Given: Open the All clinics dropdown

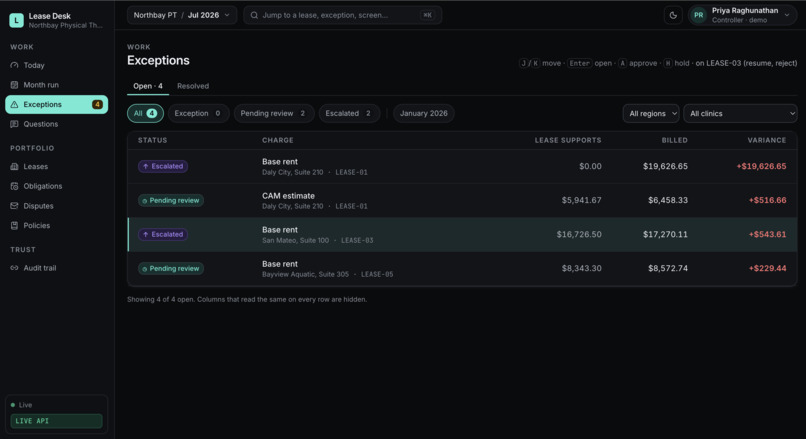Looking at the screenshot, I should [740, 114].
